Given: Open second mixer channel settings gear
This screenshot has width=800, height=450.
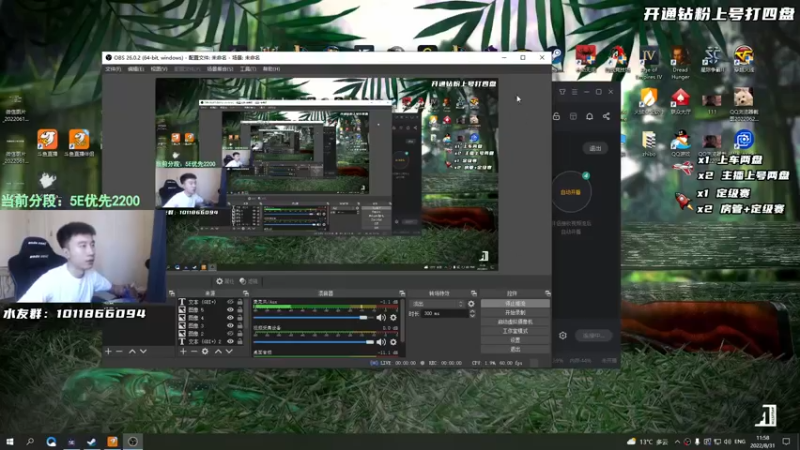Looking at the screenshot, I should [393, 342].
